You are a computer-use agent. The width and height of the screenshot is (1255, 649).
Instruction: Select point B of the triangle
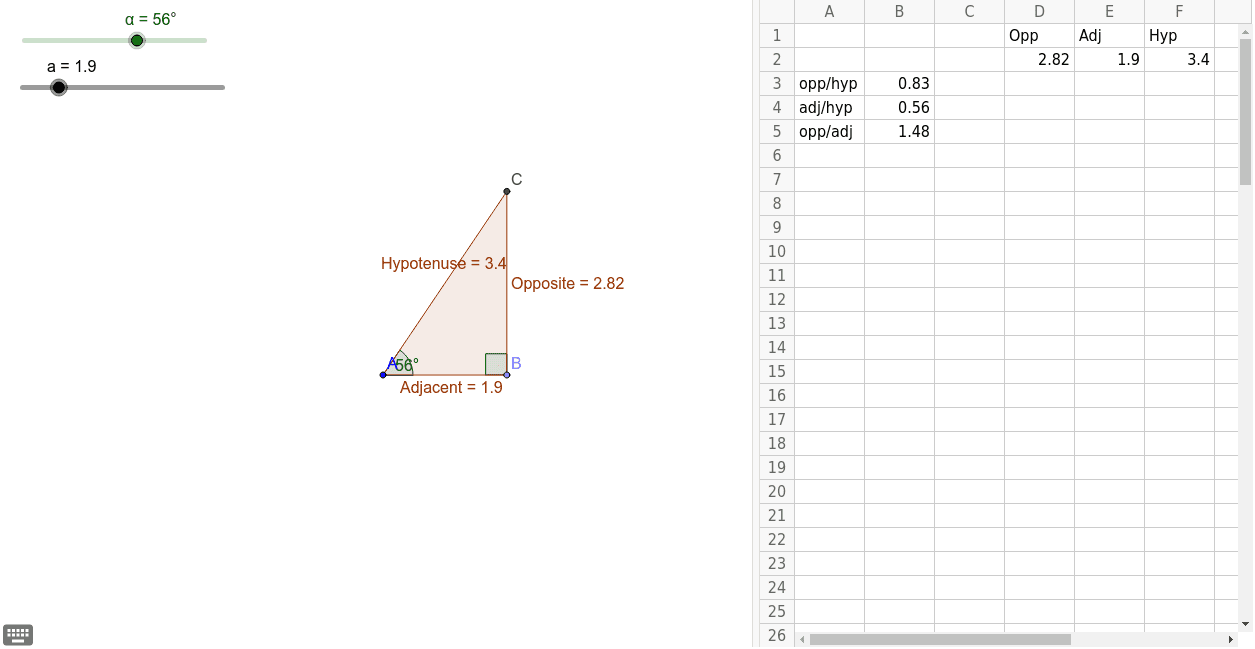507,375
